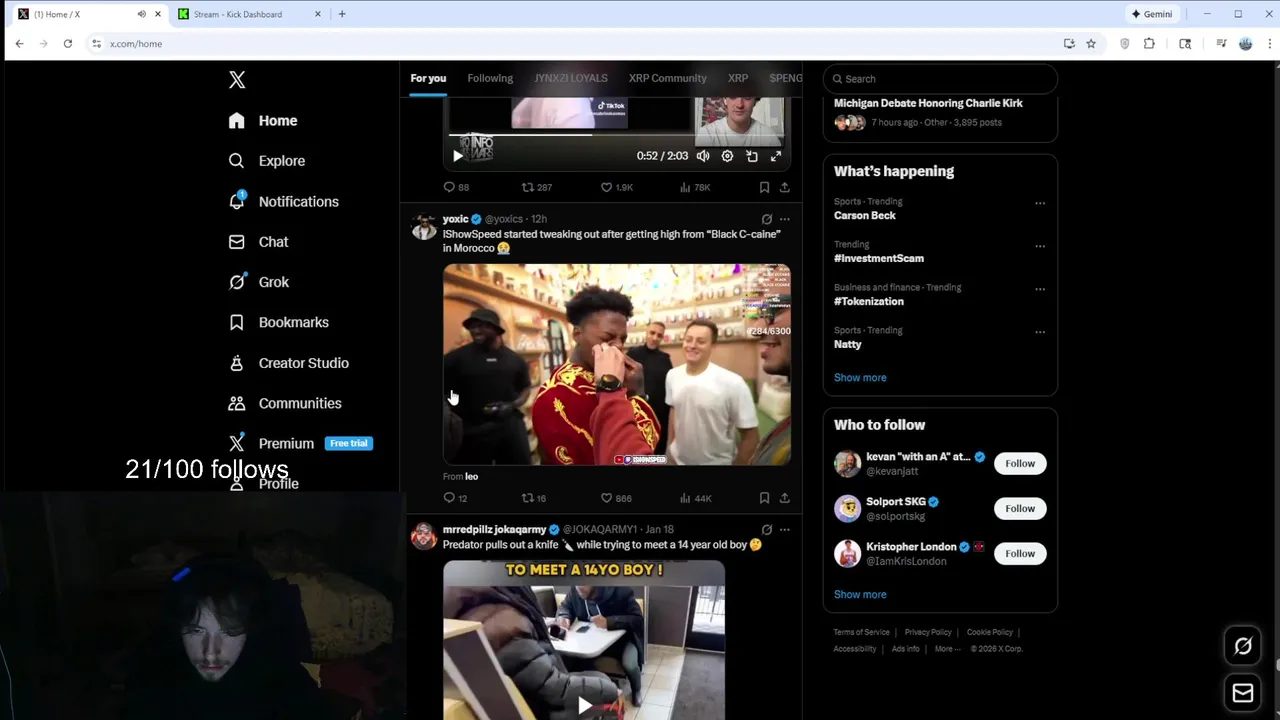This screenshot has height=720, width=1280.
Task: Like the top post with 1.9K likes
Action: 616,187
